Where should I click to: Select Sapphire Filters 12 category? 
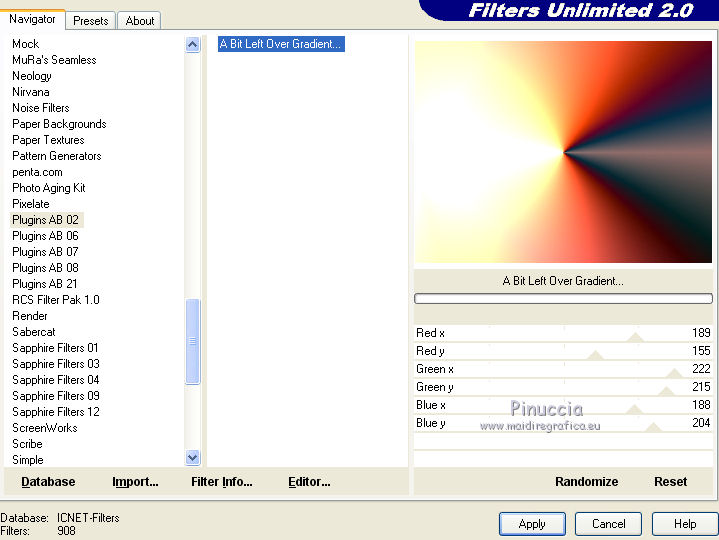point(55,412)
